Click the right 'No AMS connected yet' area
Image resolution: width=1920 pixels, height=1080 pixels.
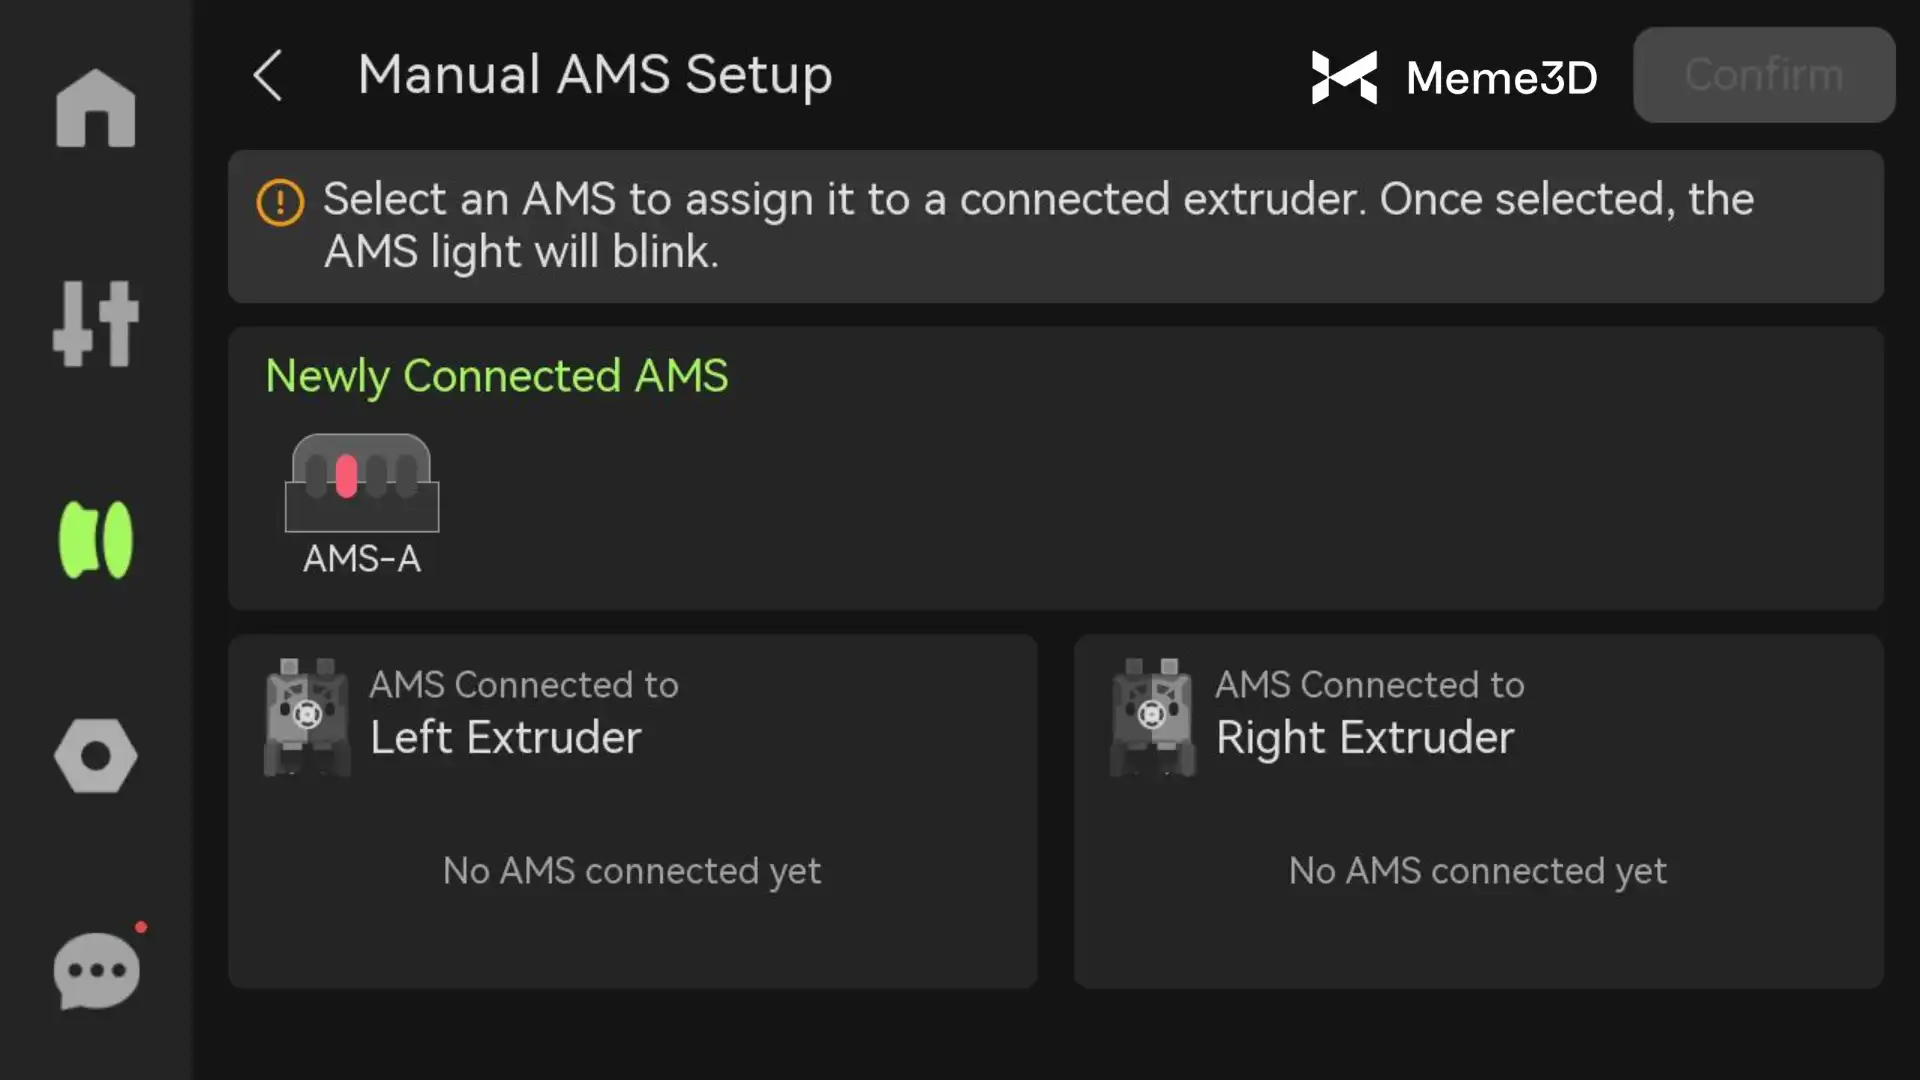[1478, 871]
